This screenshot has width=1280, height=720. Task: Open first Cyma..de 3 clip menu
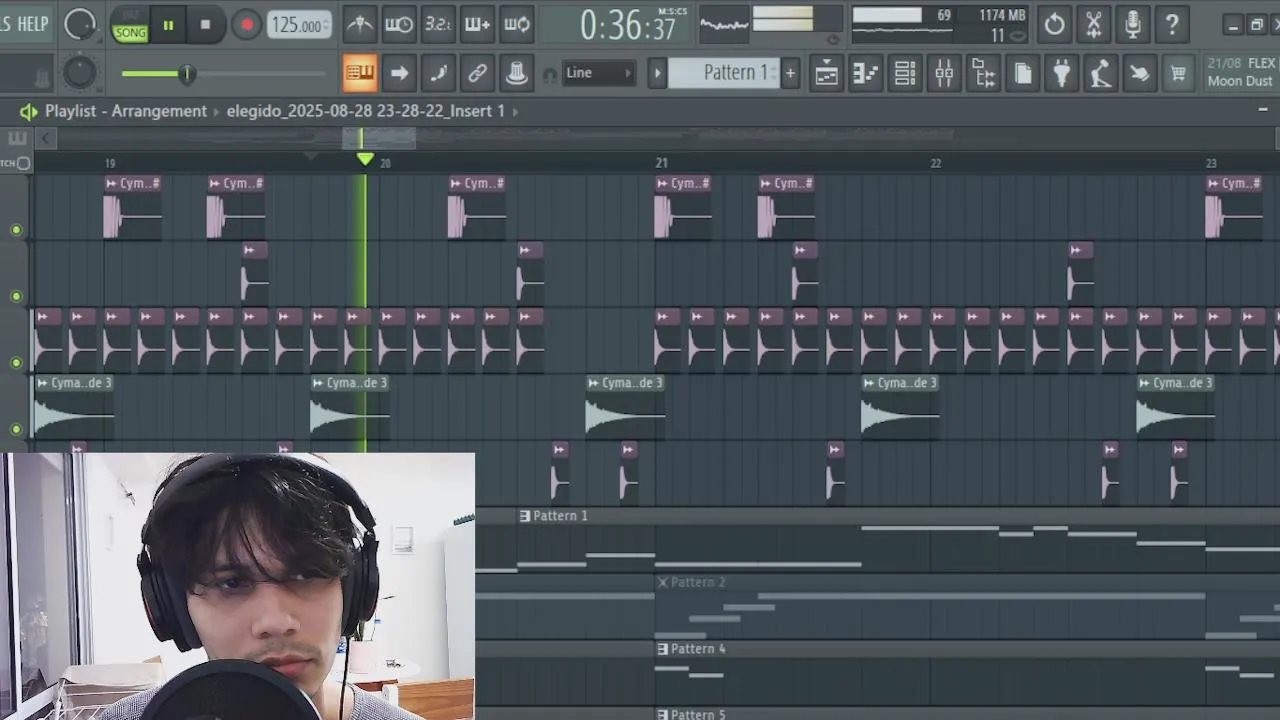click(x=42, y=383)
